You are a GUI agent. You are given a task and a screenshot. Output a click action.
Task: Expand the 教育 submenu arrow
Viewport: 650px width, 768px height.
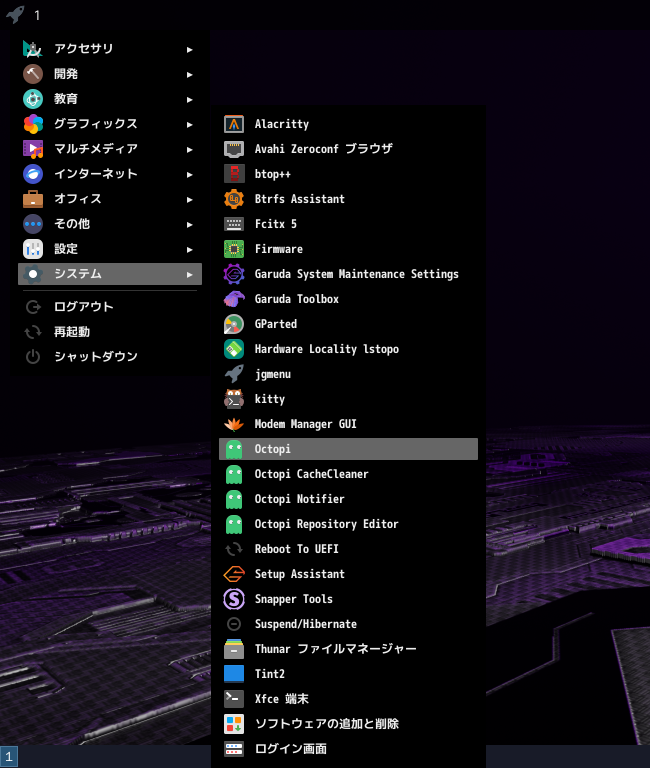coord(190,99)
